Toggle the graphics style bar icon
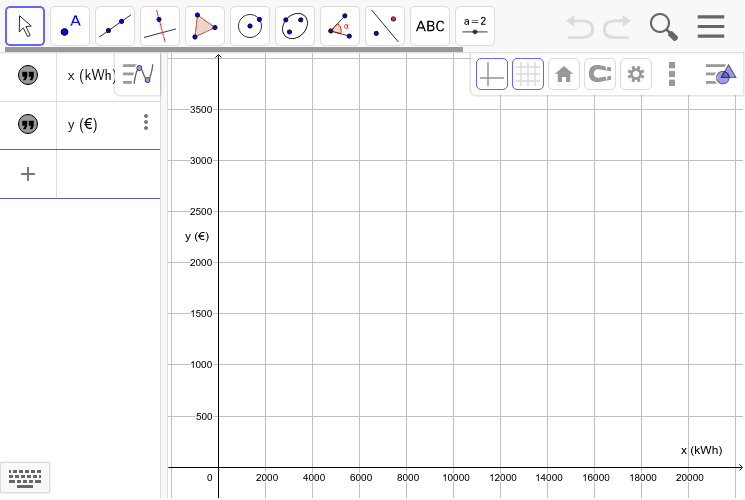The height and width of the screenshot is (500, 745). 721,74
